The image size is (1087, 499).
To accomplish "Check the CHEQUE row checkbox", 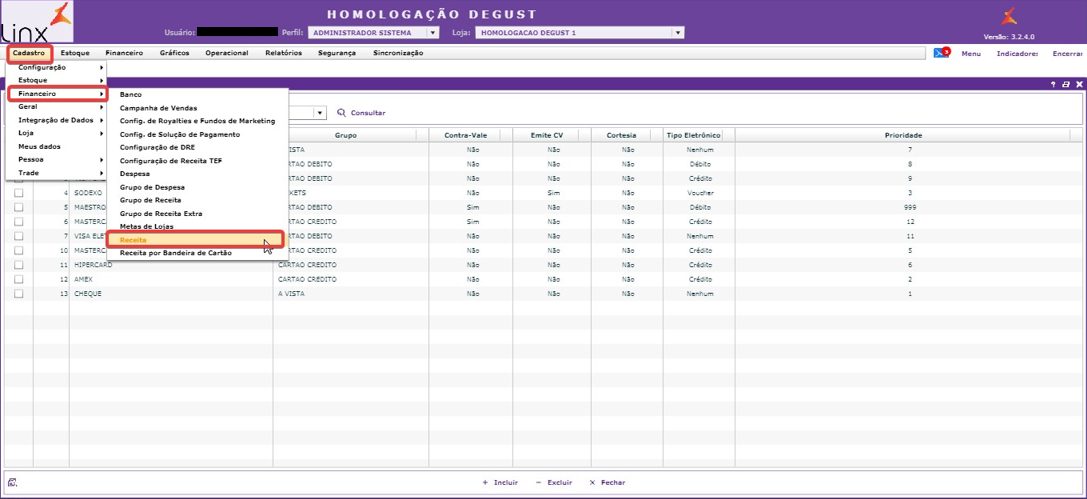I will coord(19,294).
